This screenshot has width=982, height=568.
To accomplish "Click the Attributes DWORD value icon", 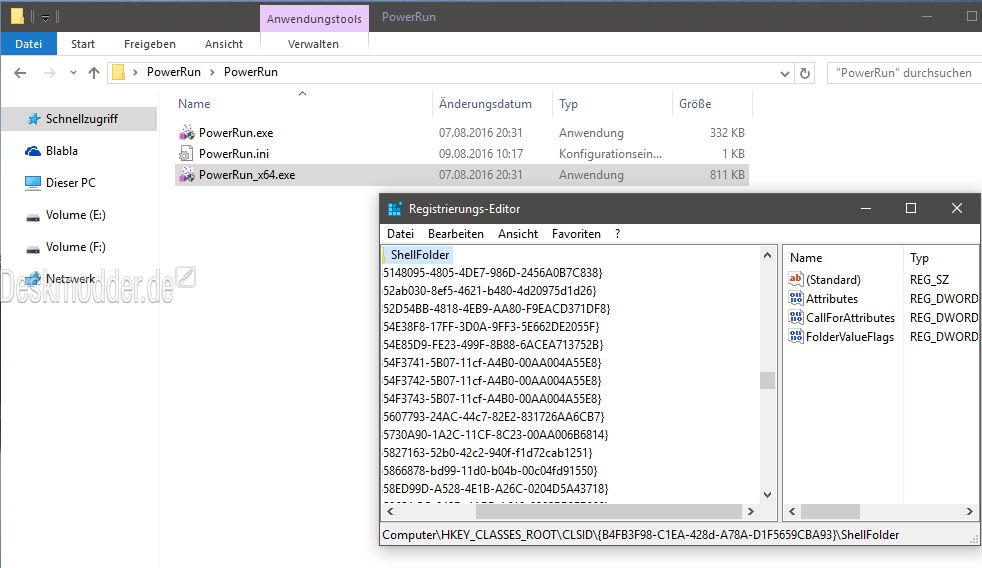I will pos(795,298).
